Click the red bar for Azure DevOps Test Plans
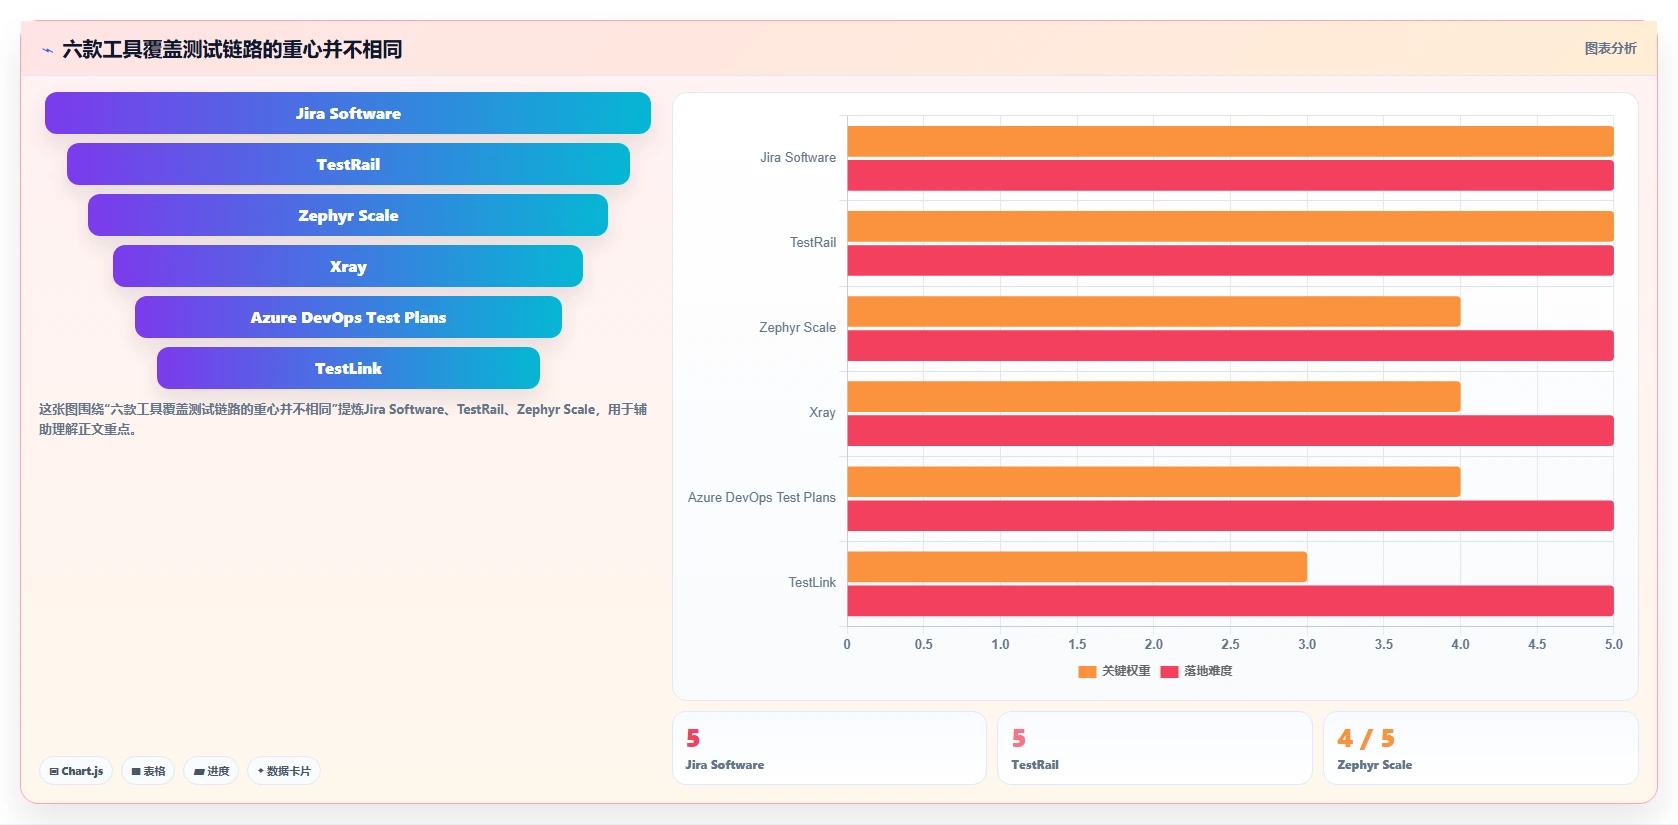The width and height of the screenshot is (1678, 825). 1230,515
